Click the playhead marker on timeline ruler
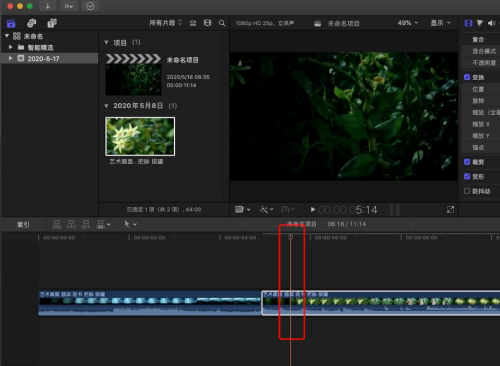Screen dimensions: 500x366 pyautogui.click(x=290, y=237)
